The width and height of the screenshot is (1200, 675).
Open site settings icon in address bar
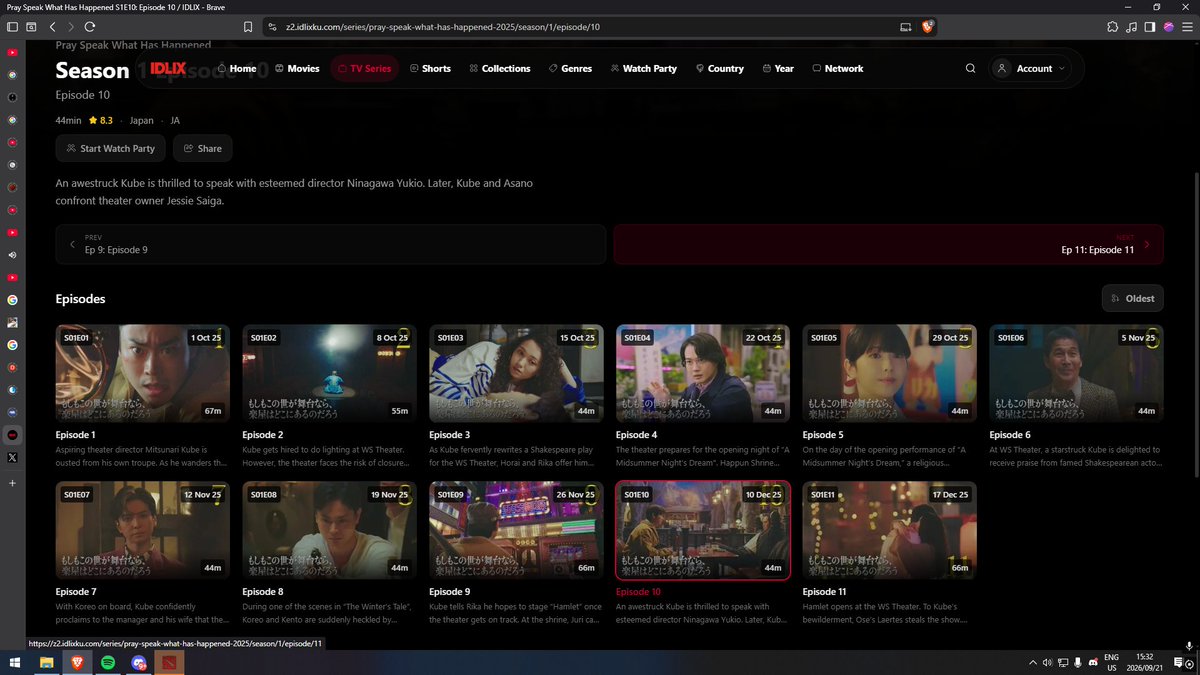pyautogui.click(x=271, y=27)
